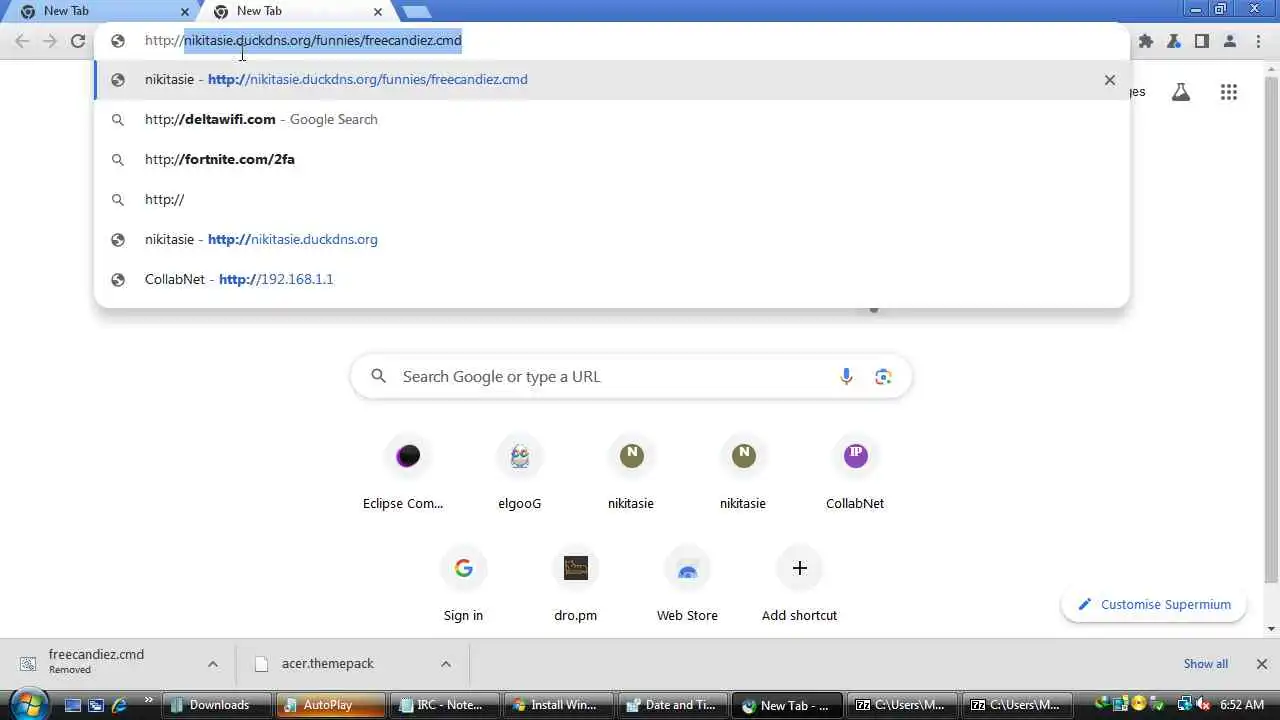
Task: Choose the fortnite.com/2fa suggestion
Action: tap(611, 160)
